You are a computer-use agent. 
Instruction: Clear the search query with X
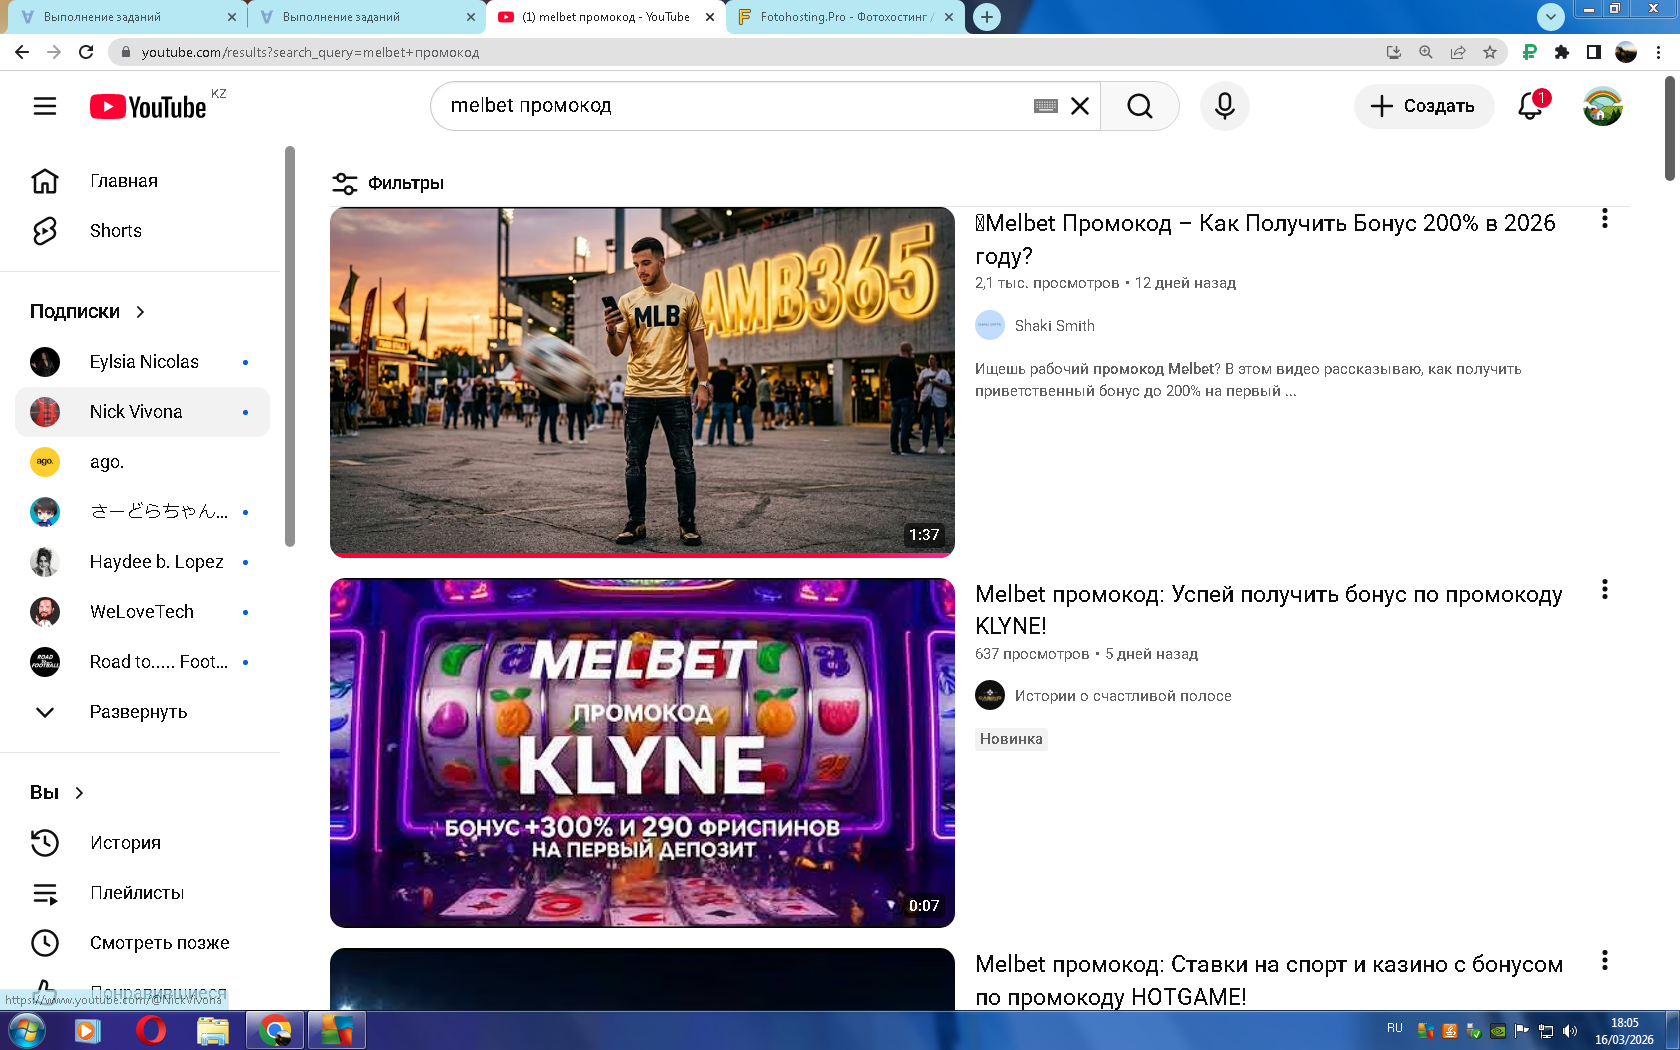pyautogui.click(x=1080, y=106)
